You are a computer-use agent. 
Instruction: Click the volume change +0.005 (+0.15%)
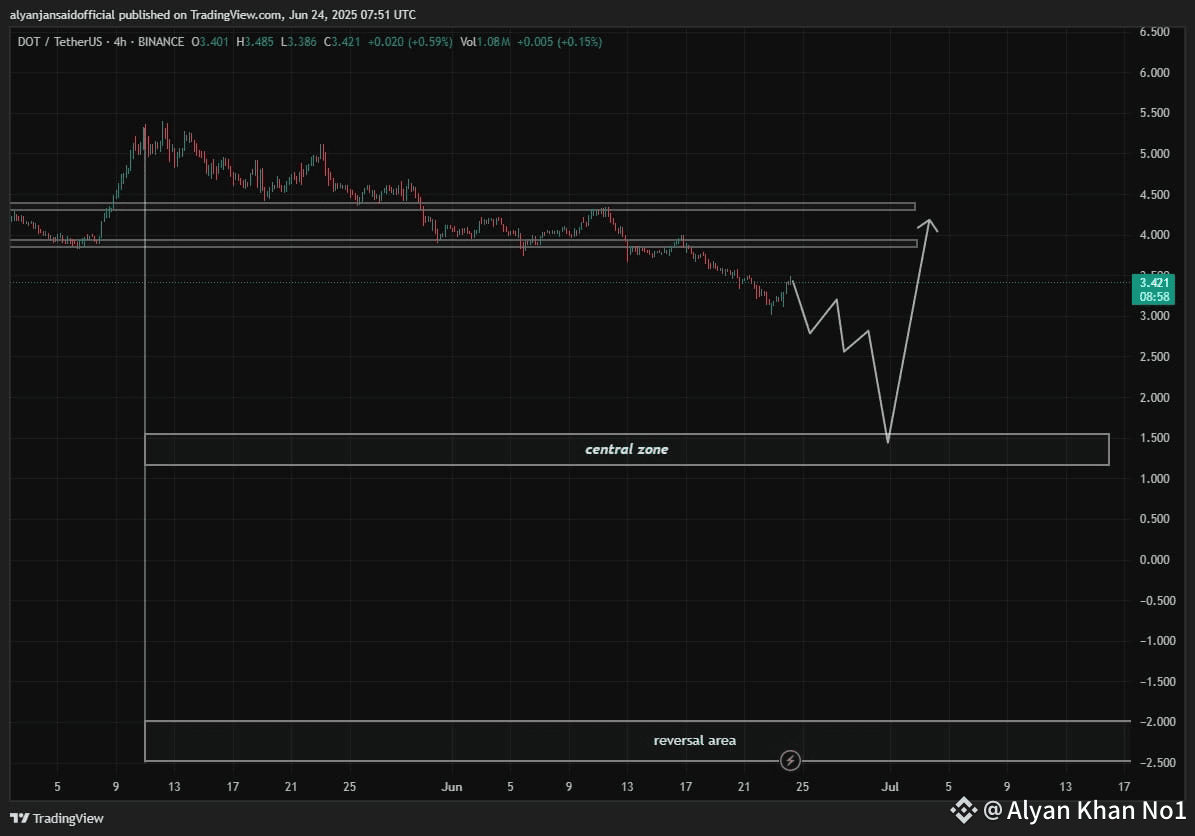point(559,42)
